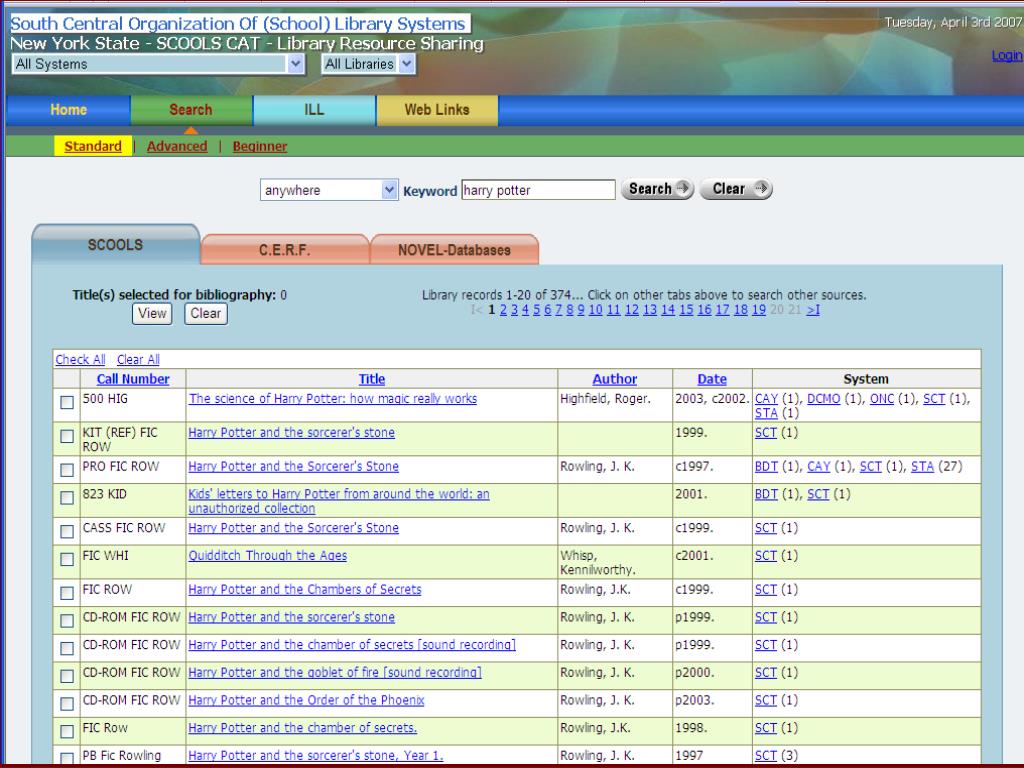Click STA link in PRO FIC ROW row
Image resolution: width=1024 pixels, height=768 pixels.
(x=922, y=466)
